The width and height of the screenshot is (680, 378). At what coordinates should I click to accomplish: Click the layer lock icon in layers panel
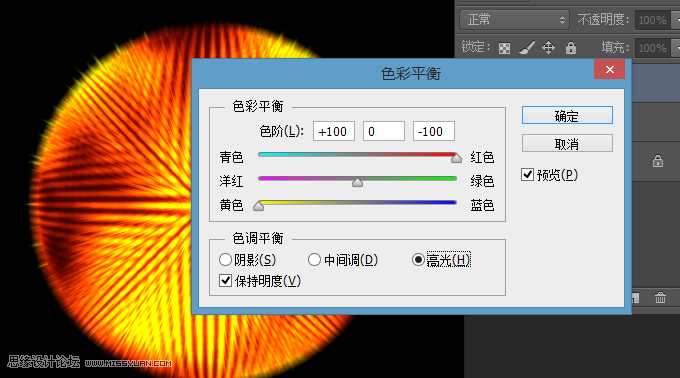click(x=657, y=161)
